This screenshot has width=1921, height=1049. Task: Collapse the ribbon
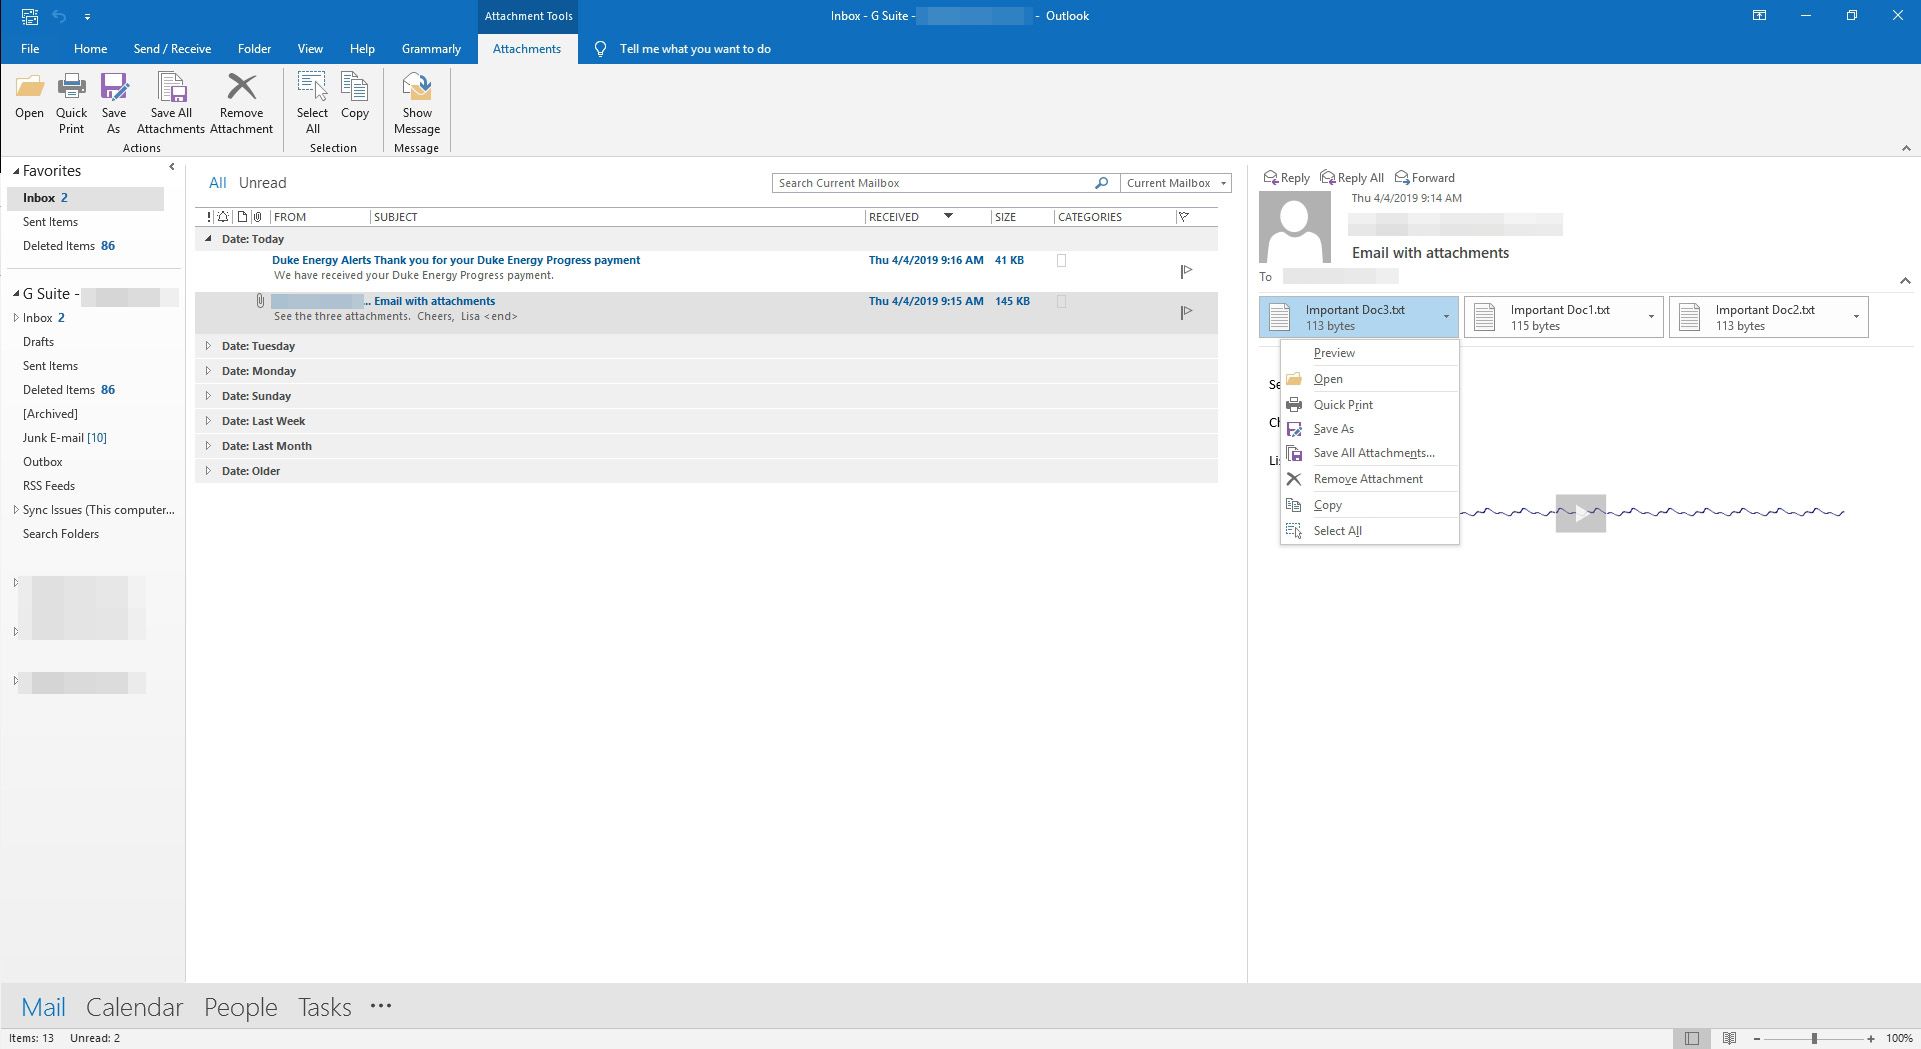tap(1906, 148)
